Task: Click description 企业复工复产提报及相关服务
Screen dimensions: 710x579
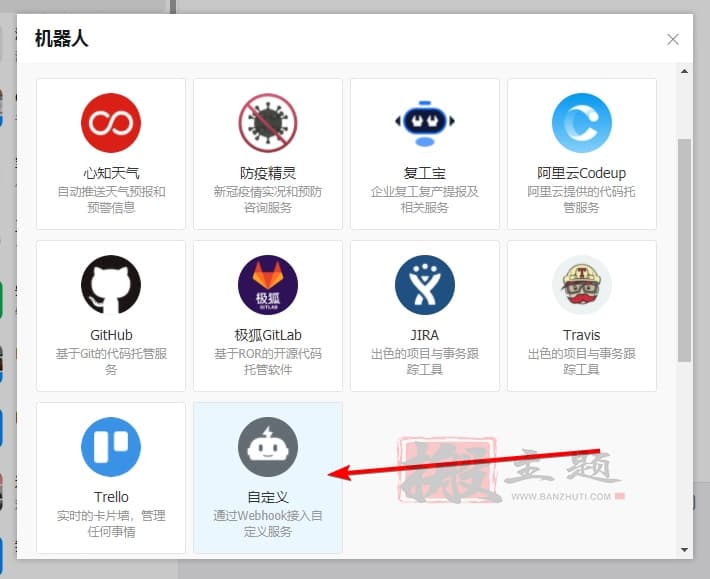Action: click(425, 200)
